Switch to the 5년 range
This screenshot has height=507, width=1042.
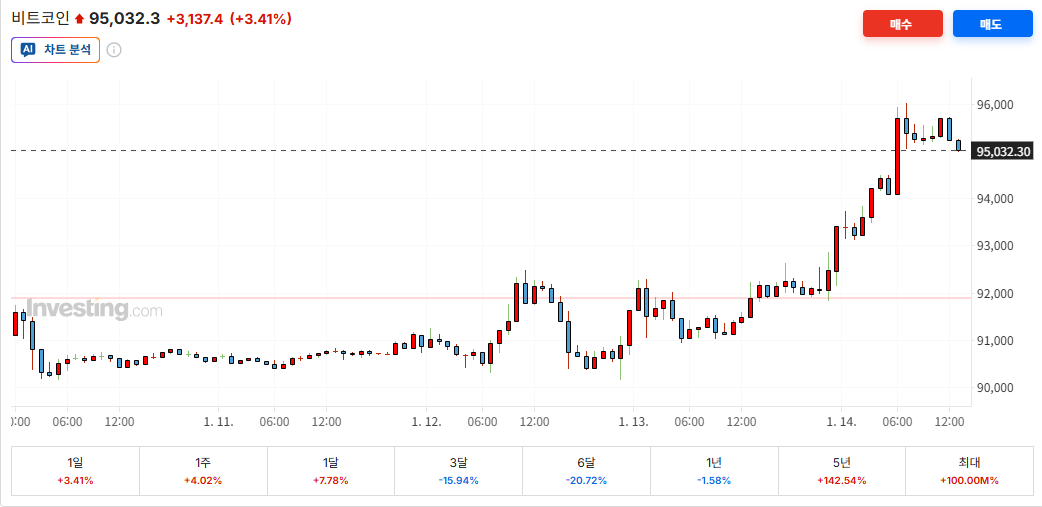(x=841, y=471)
